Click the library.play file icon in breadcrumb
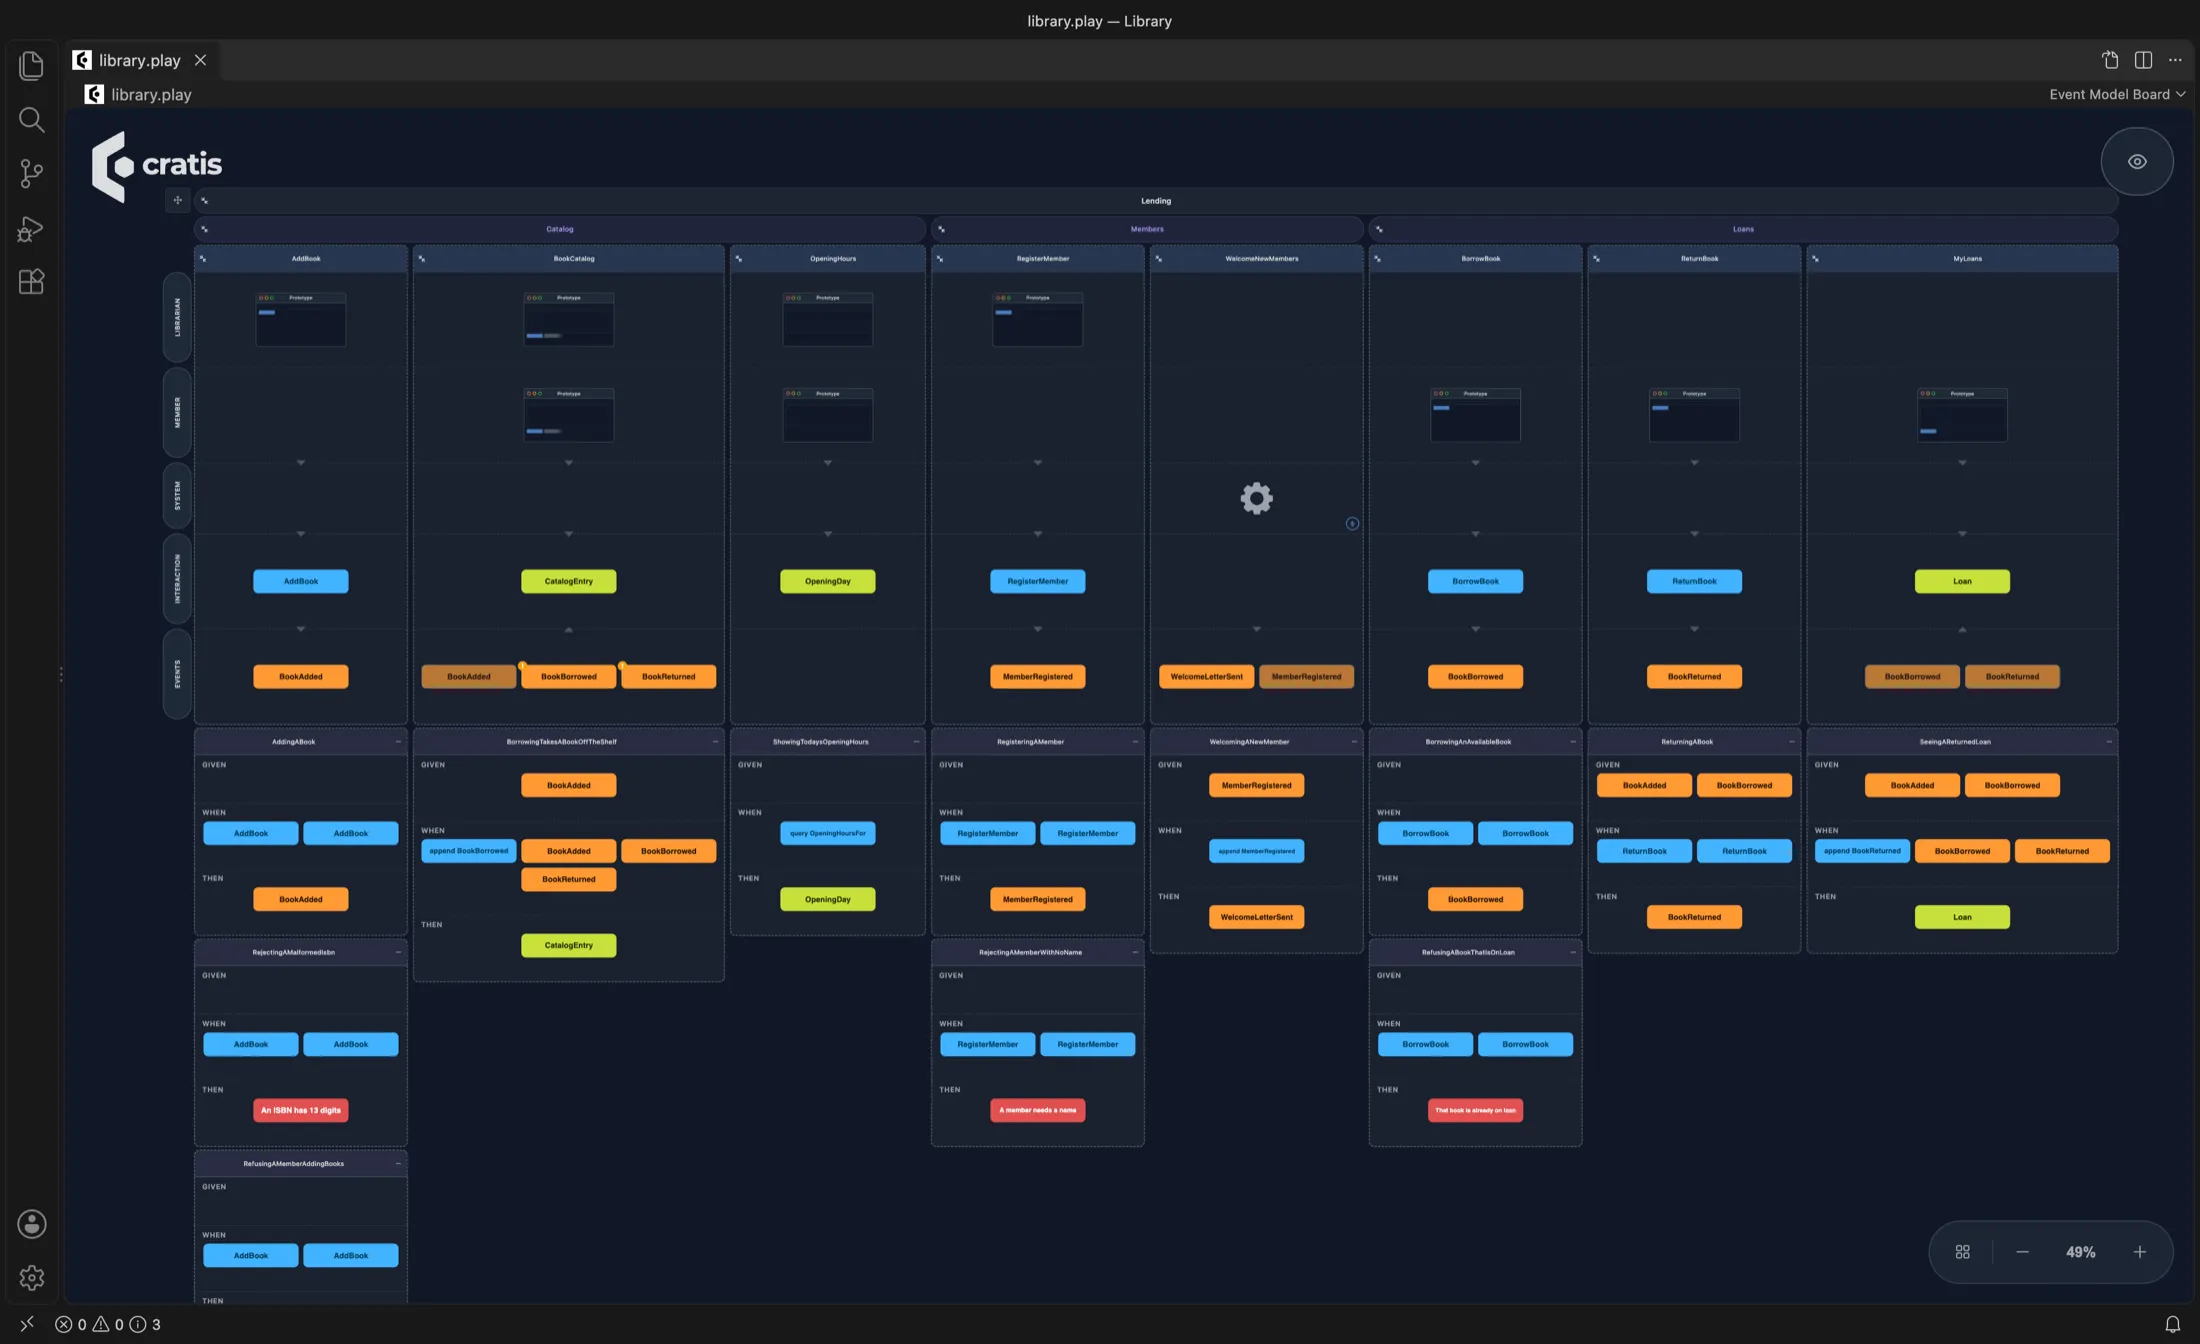The width and height of the screenshot is (2200, 1344). click(x=94, y=94)
